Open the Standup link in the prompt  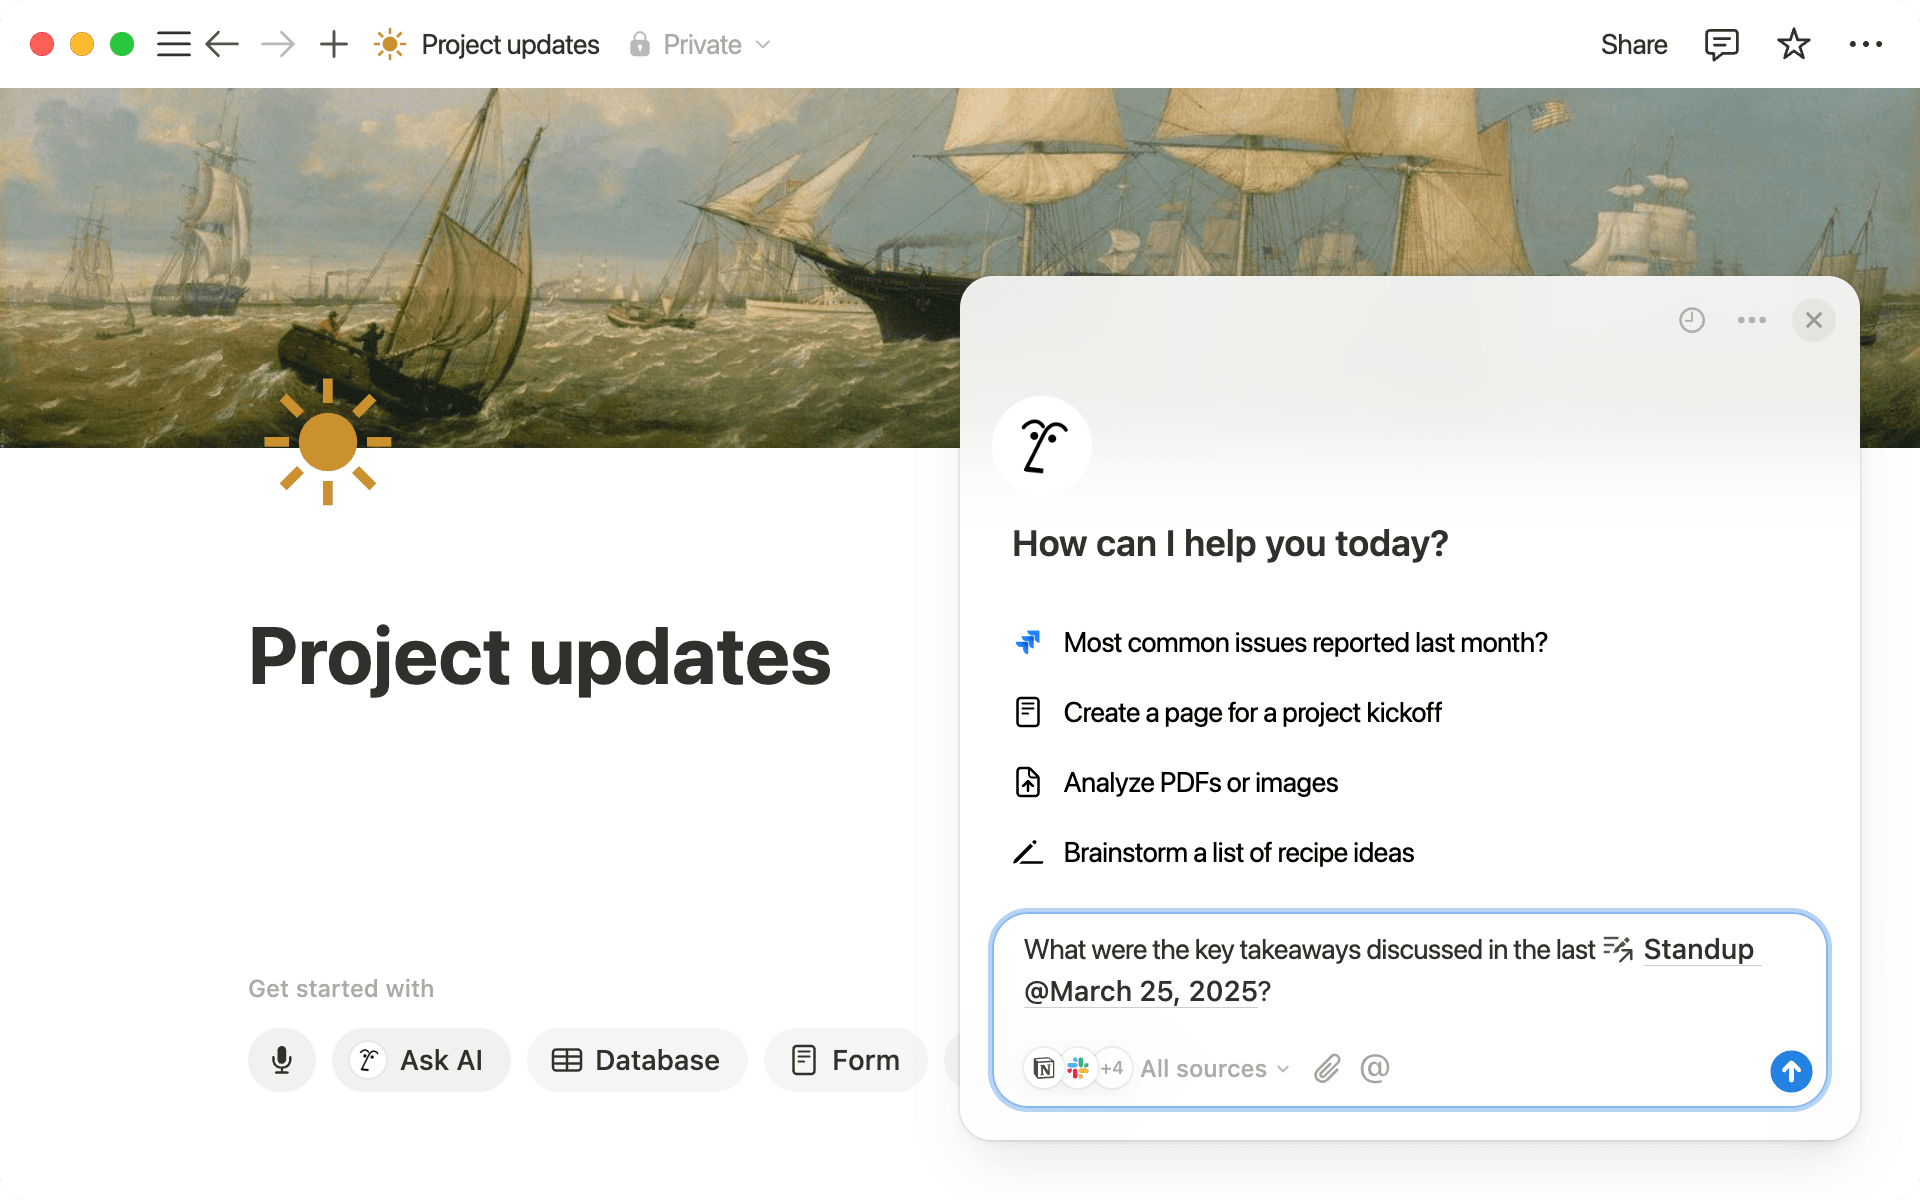coord(1700,950)
